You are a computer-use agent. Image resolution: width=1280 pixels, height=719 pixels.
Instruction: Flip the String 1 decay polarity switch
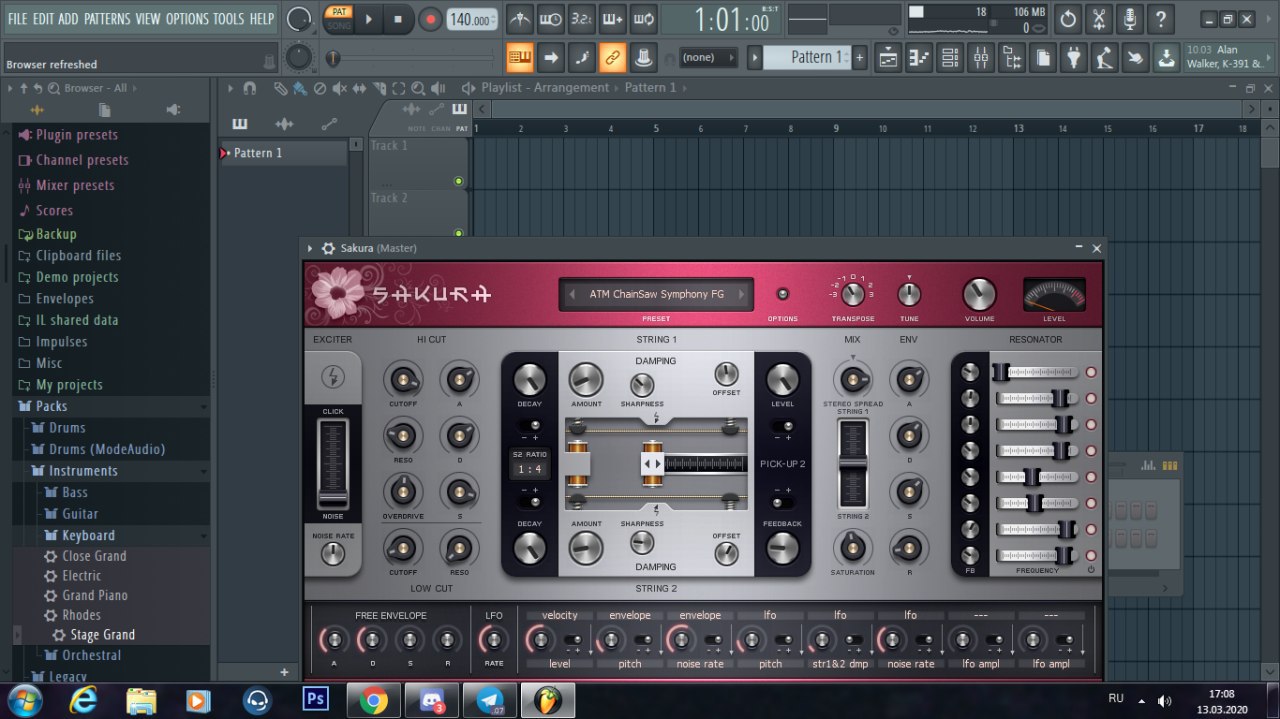529,426
